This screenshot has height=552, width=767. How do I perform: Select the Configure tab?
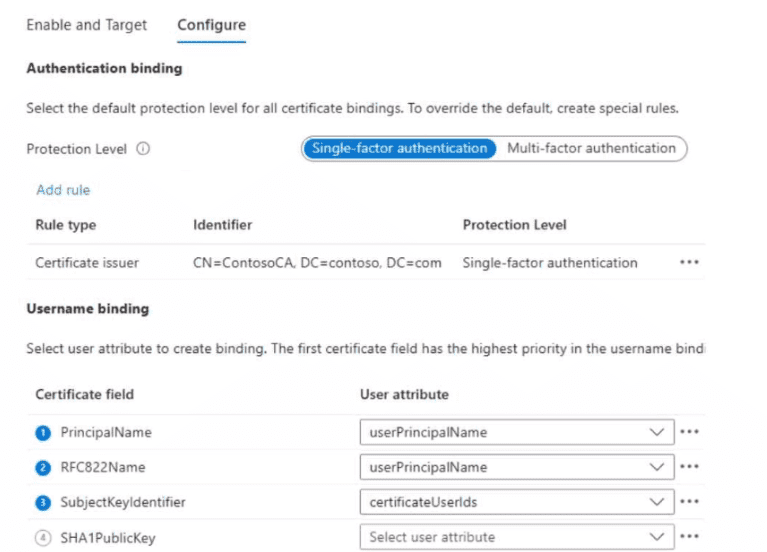tap(211, 25)
